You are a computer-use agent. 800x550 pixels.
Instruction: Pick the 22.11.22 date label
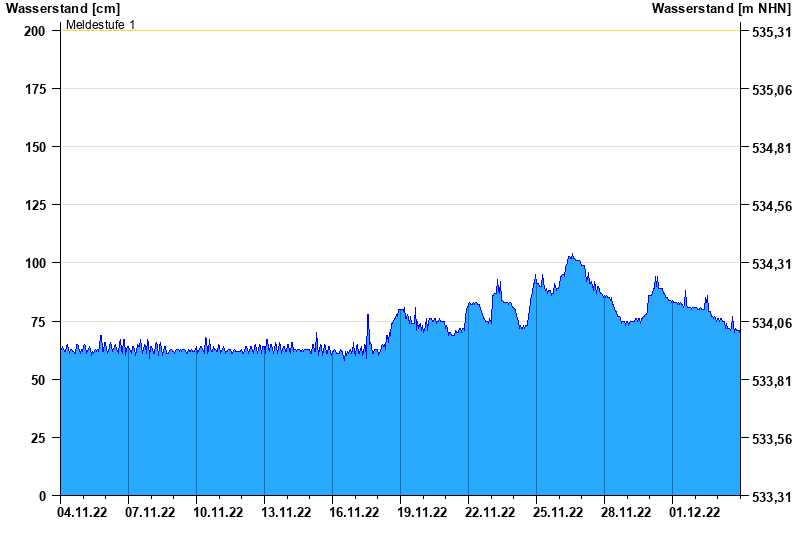(490, 513)
